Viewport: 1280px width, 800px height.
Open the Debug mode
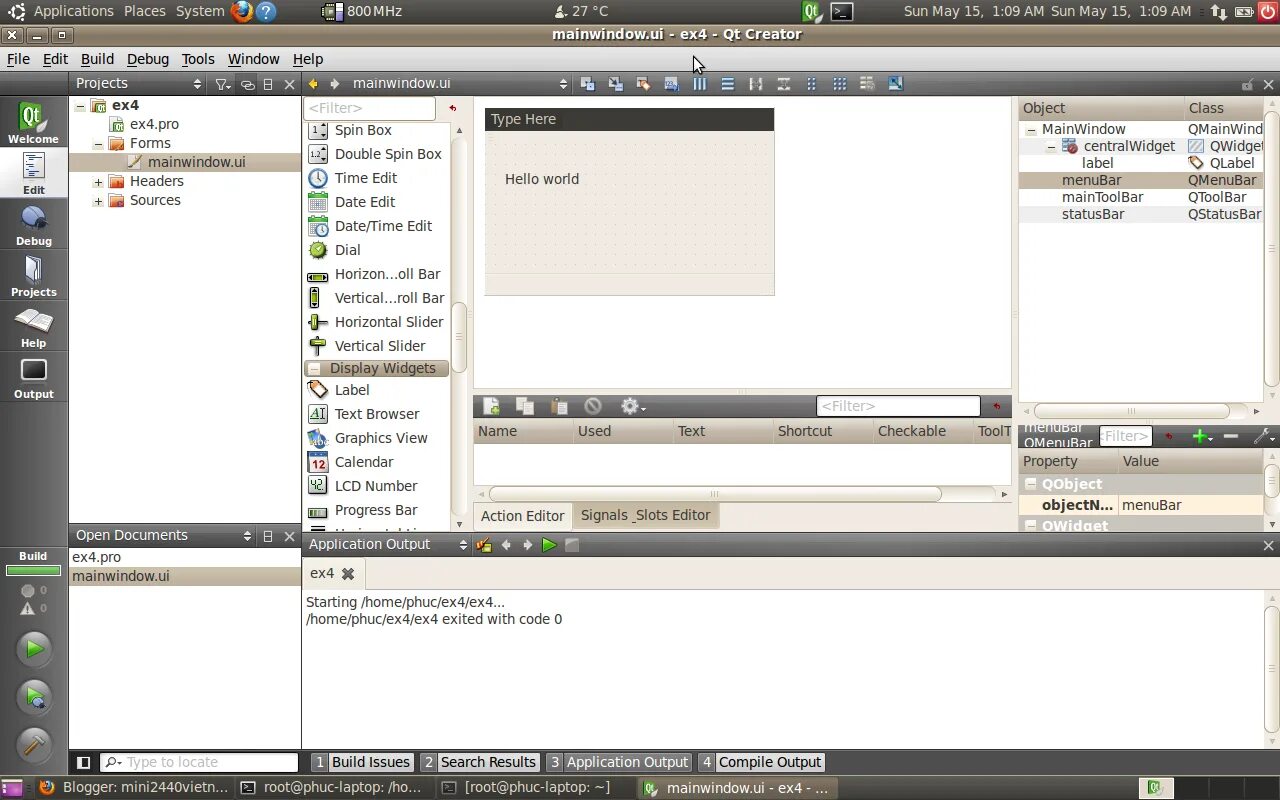(33, 225)
